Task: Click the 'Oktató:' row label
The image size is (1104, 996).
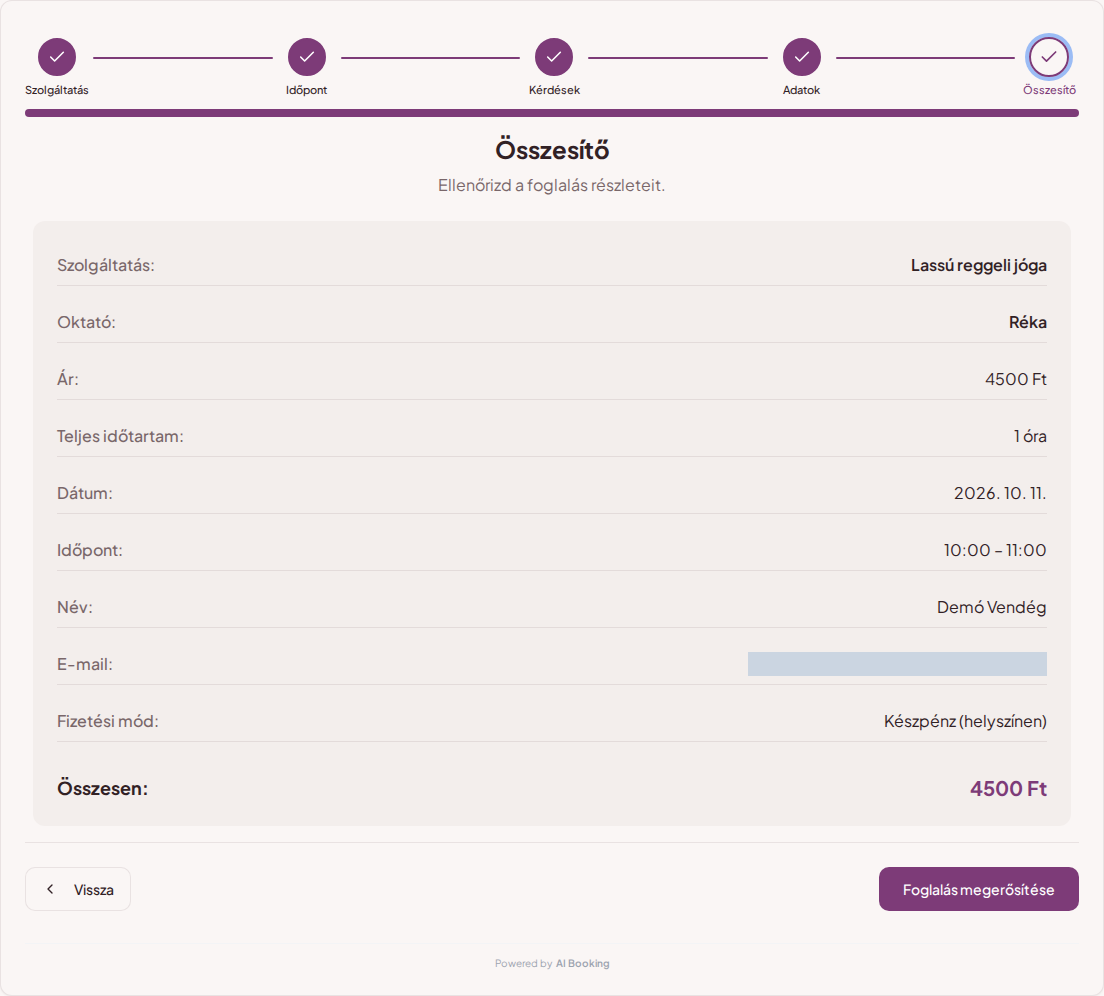Action: (x=86, y=322)
